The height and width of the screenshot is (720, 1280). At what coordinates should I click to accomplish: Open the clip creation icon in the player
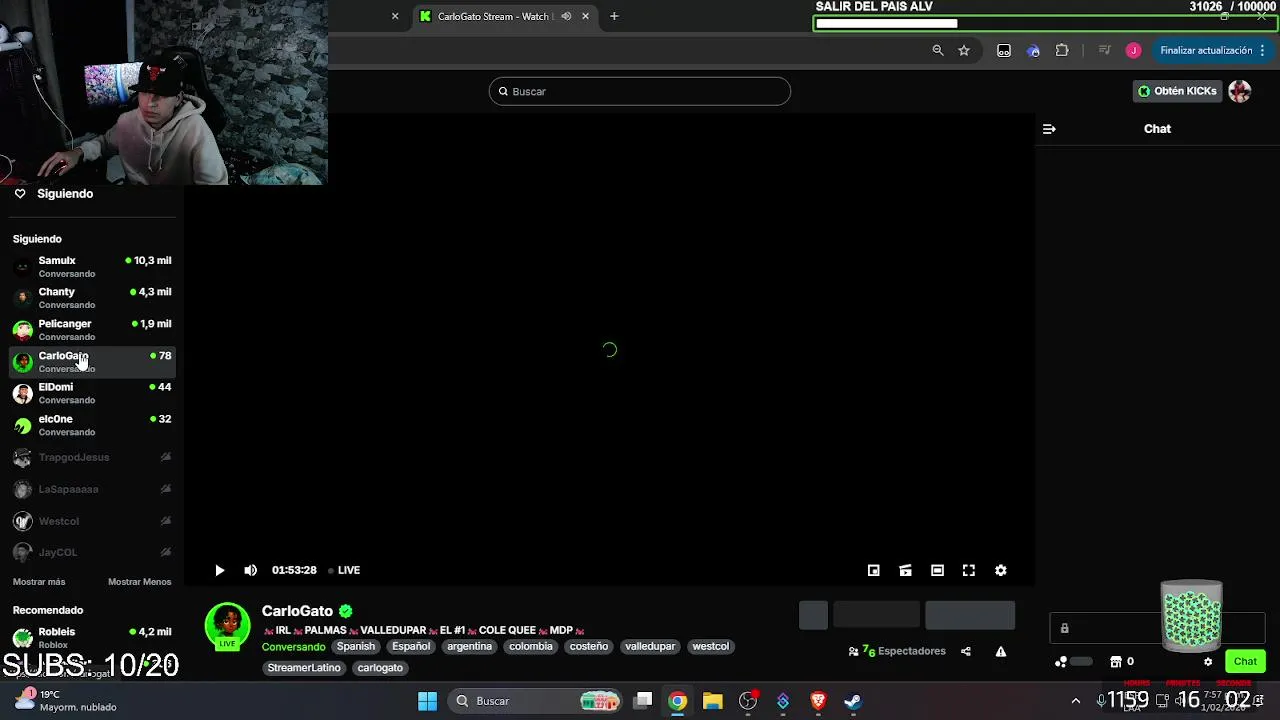pos(905,570)
